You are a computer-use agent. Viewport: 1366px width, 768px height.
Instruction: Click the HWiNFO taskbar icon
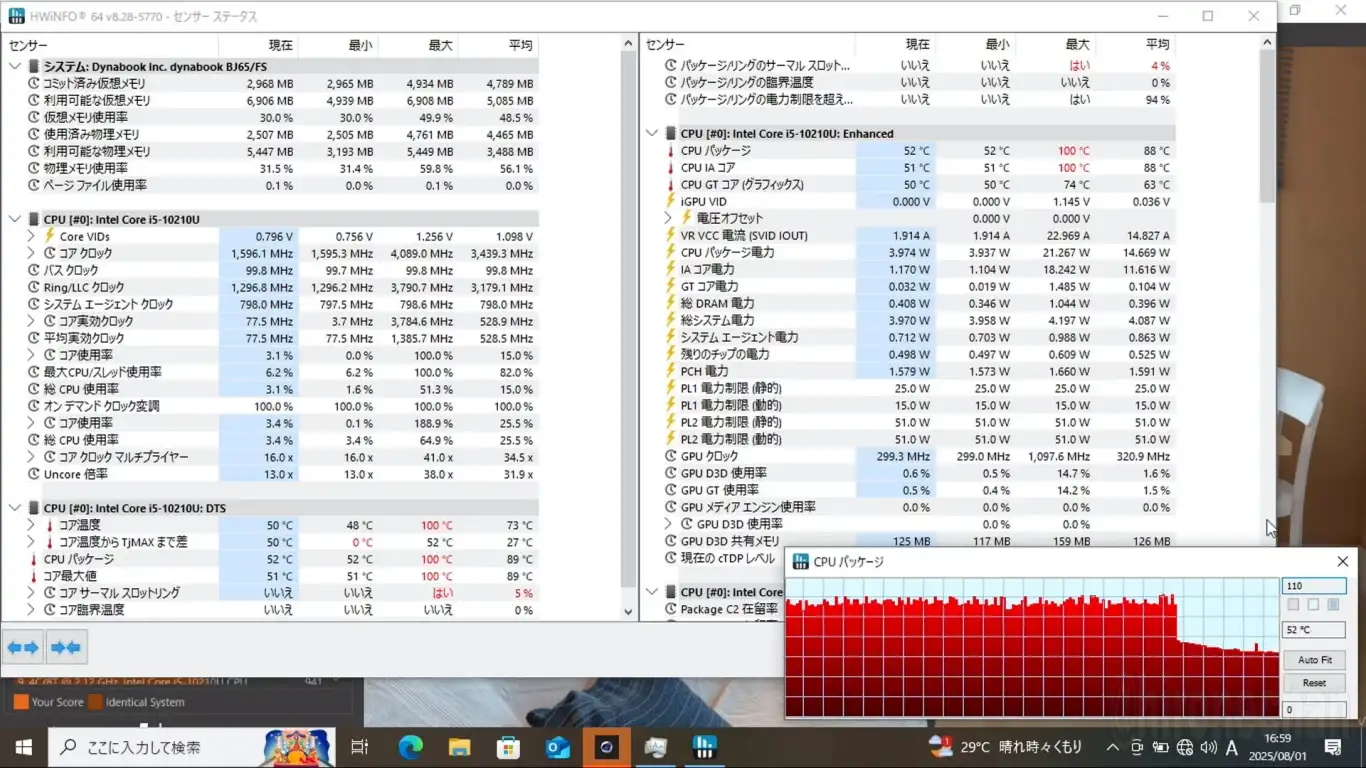(x=704, y=747)
